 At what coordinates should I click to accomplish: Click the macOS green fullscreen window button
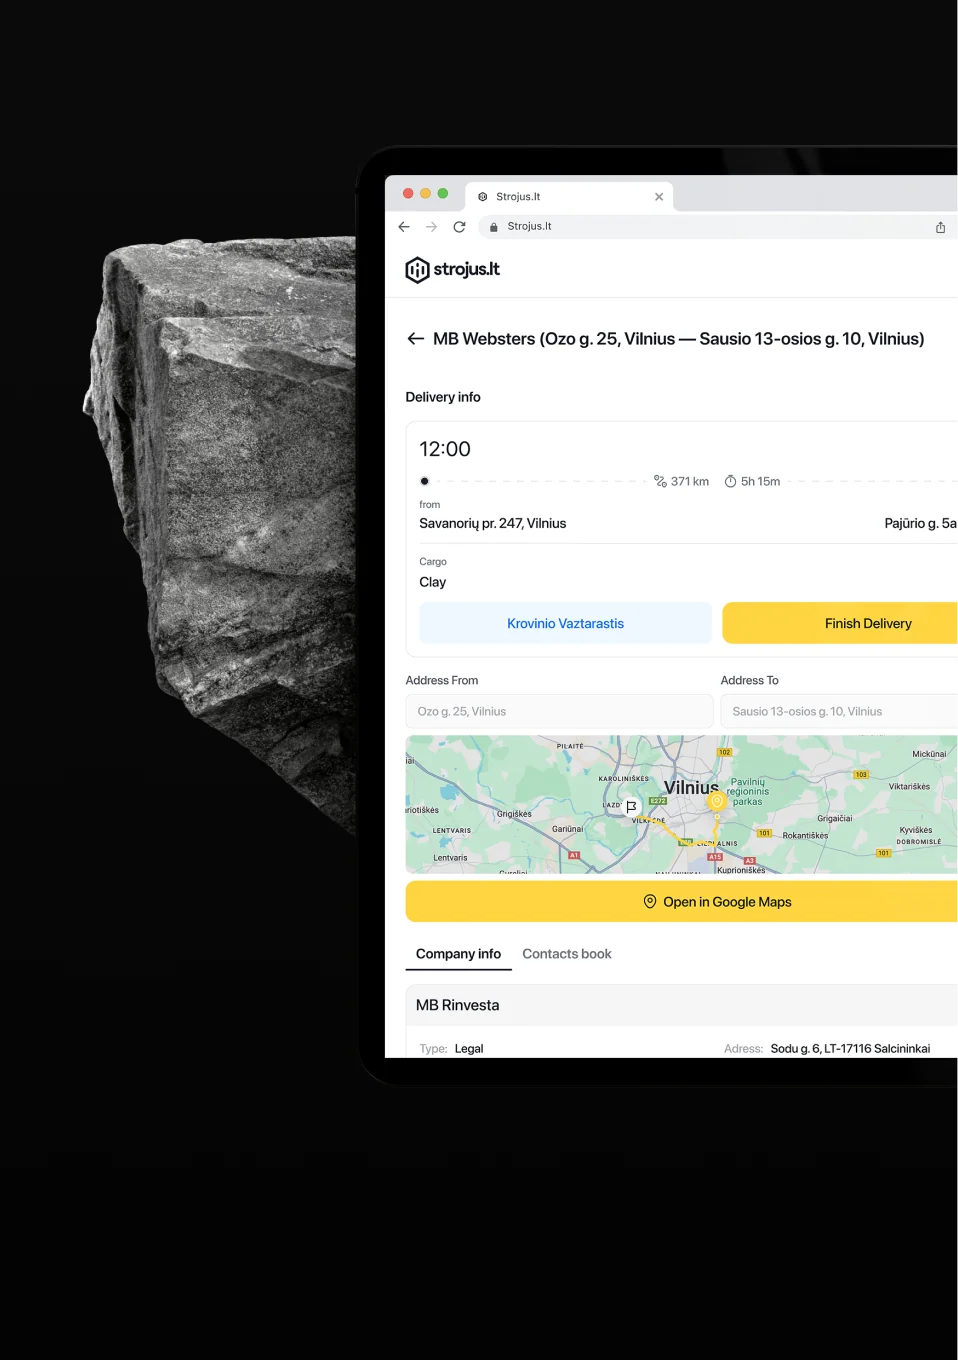443,193
